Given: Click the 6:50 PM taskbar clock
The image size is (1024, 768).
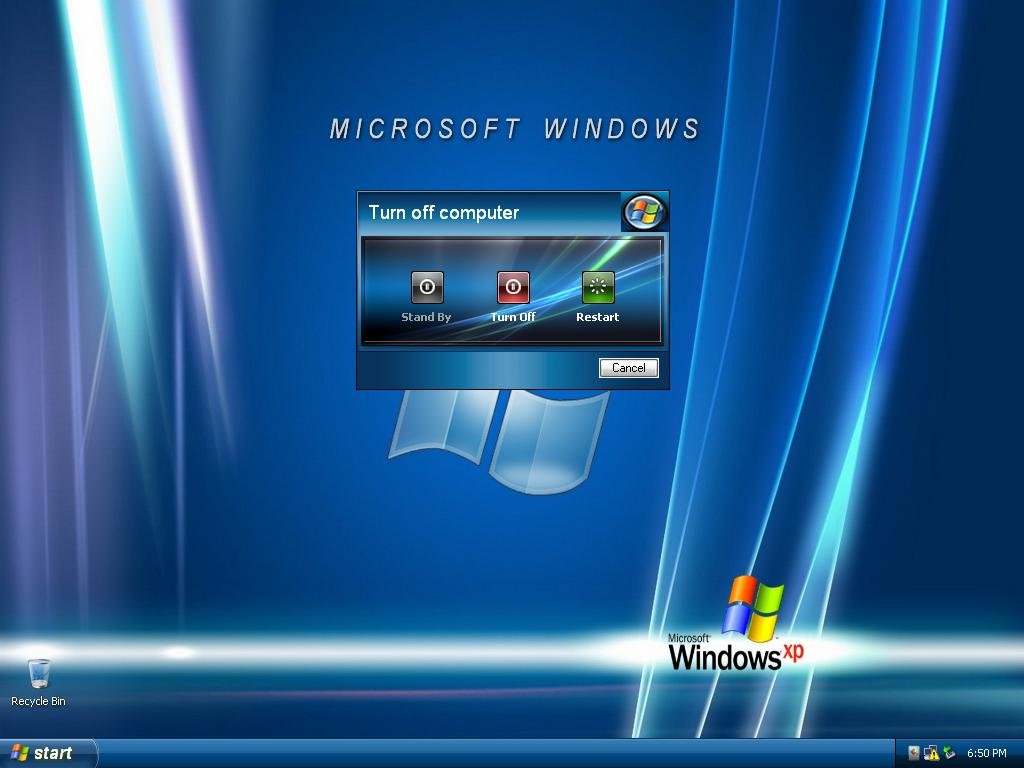Looking at the screenshot, I should [987, 753].
